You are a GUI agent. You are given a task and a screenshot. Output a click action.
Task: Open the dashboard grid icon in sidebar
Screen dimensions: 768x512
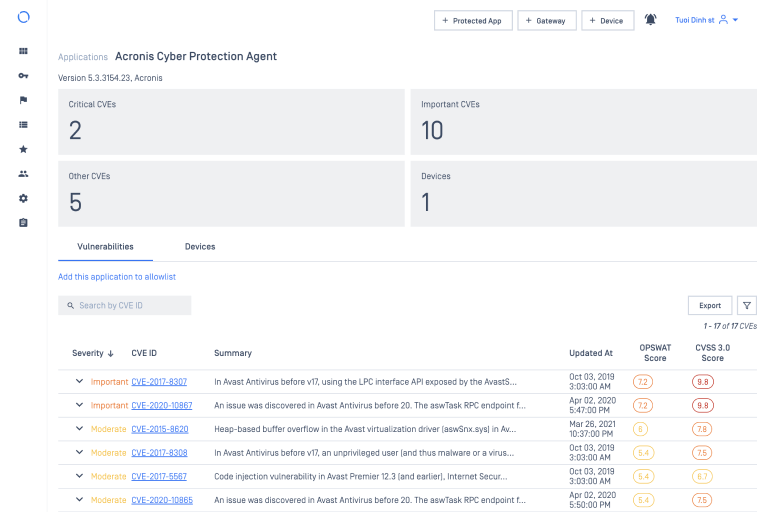point(24,51)
